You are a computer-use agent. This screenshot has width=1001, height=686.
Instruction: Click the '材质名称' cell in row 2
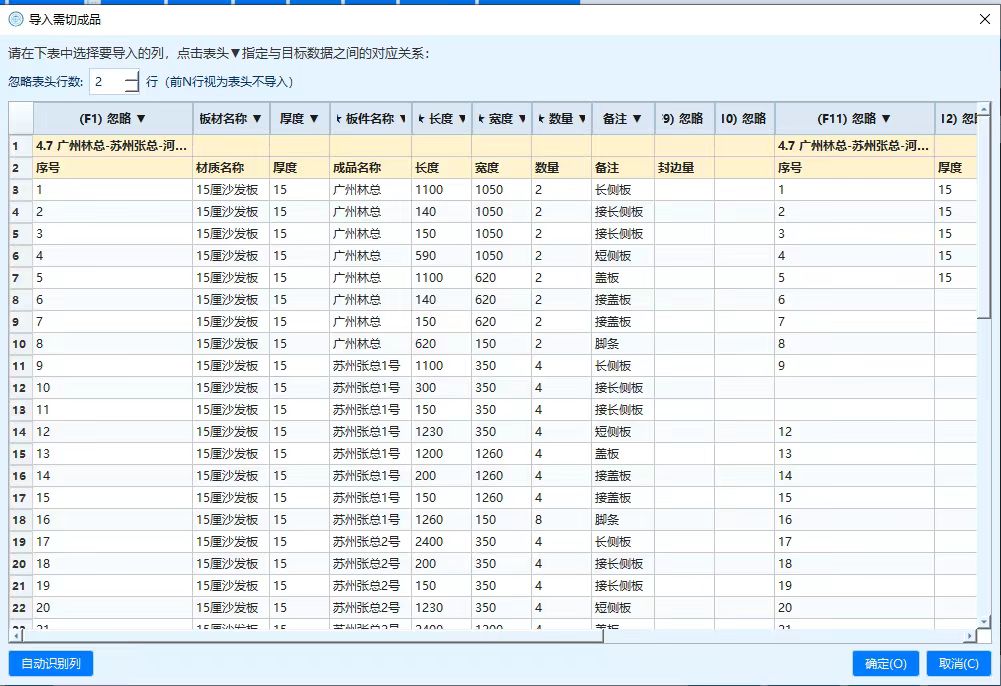(x=231, y=168)
